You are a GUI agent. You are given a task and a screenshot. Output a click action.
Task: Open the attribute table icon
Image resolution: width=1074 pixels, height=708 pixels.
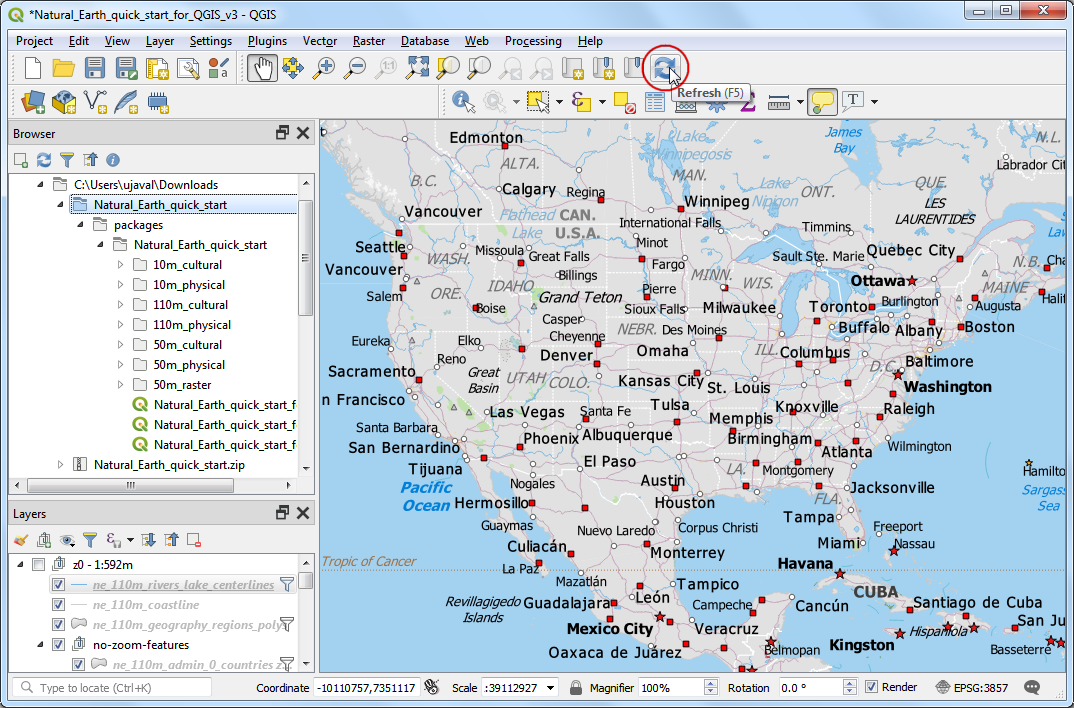point(655,101)
